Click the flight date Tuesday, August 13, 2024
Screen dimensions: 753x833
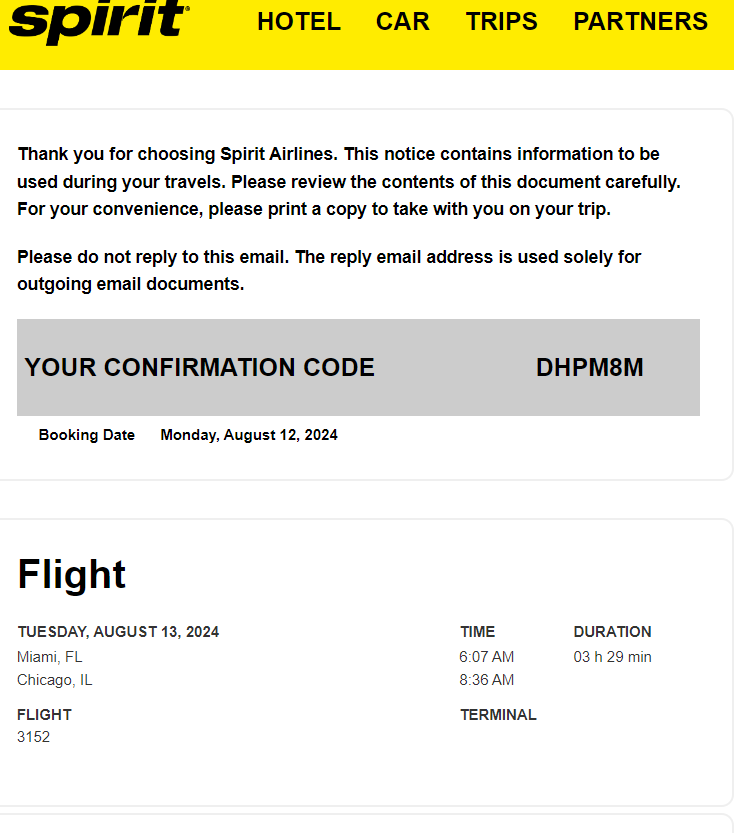(x=118, y=632)
